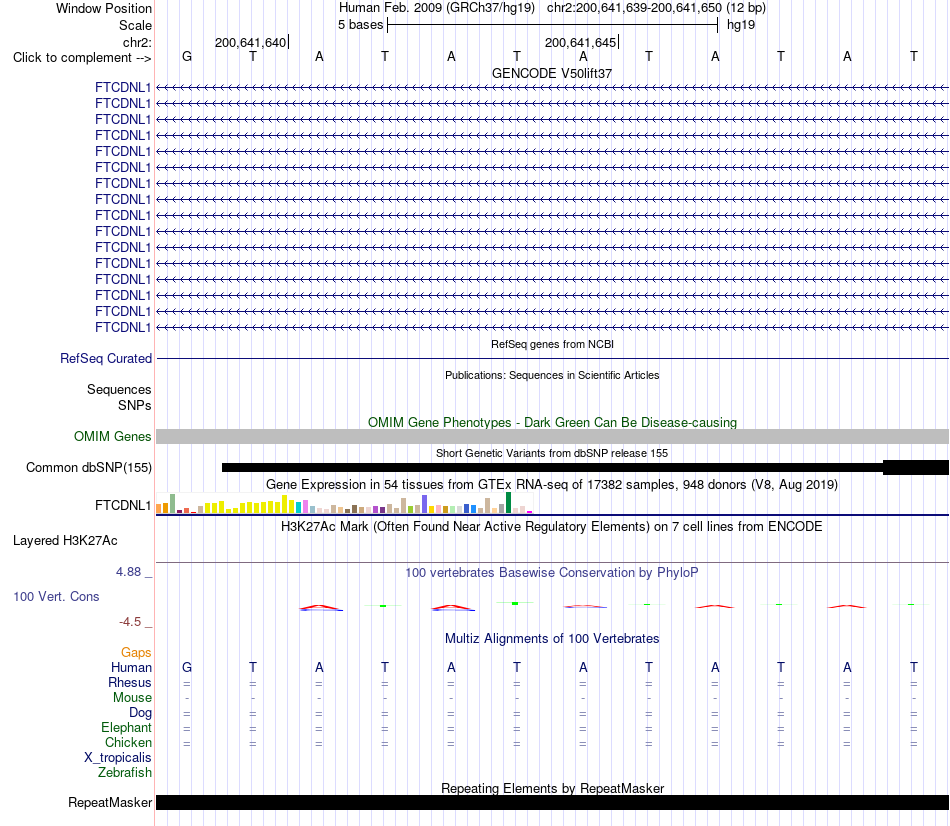Click the 200,641,640 position marker
Image resolution: width=950 pixels, height=826 pixels.
[x=250, y=42]
